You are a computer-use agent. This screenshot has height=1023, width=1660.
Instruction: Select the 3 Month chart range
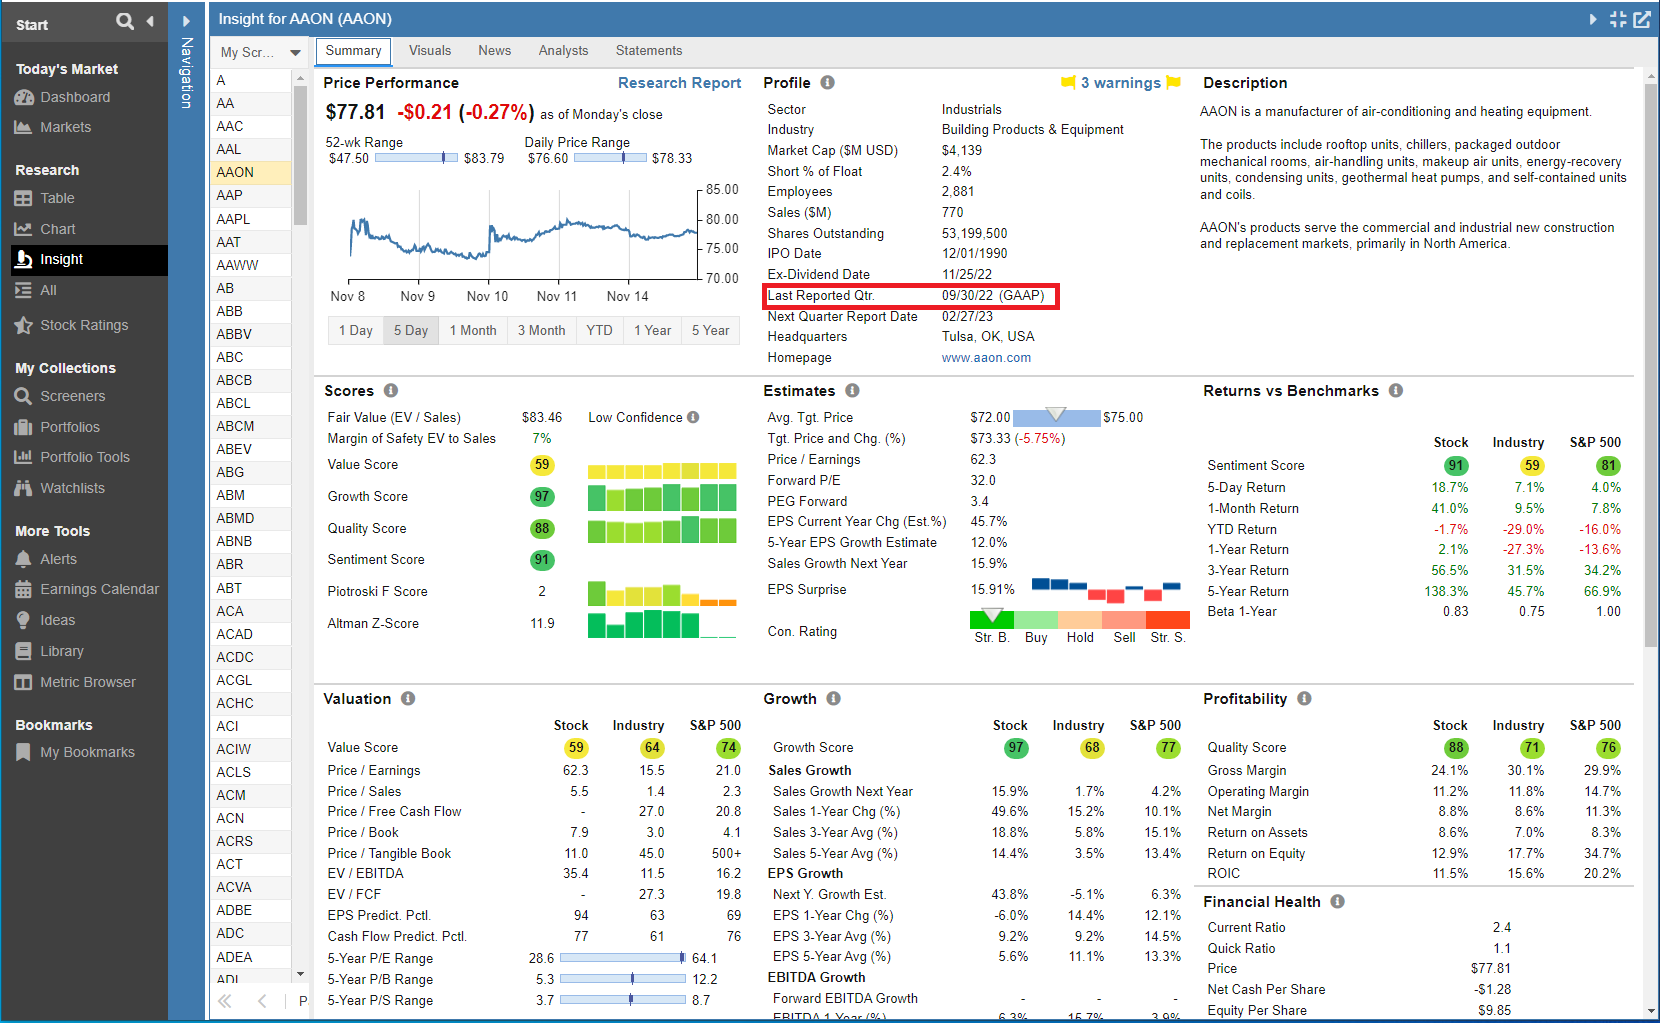pyautogui.click(x=541, y=331)
